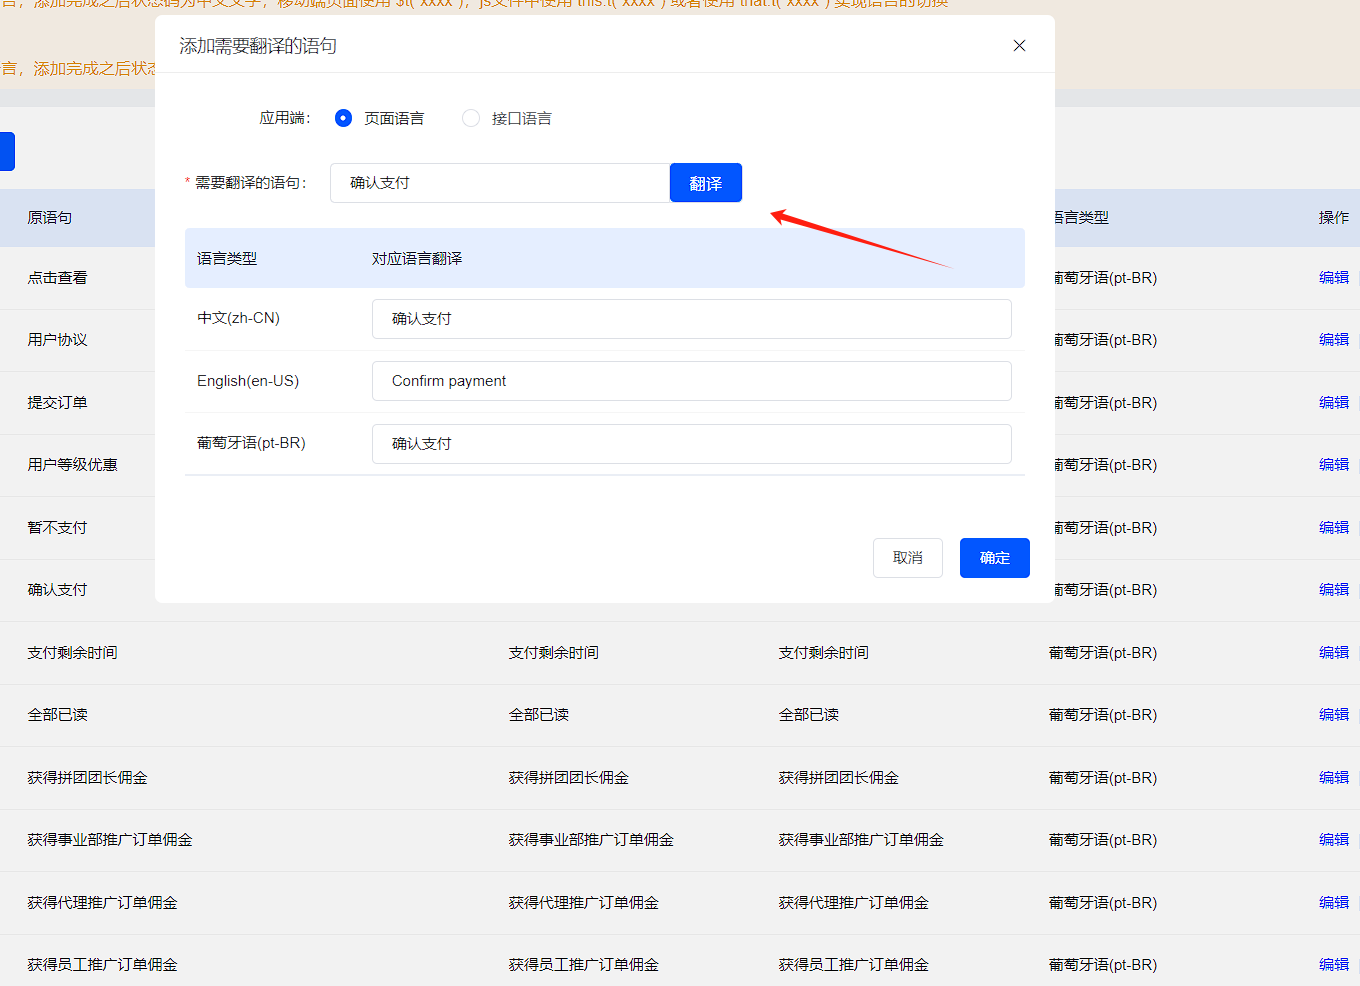Confirm with the 确定 button
This screenshot has height=986, width=1360.
click(995, 558)
